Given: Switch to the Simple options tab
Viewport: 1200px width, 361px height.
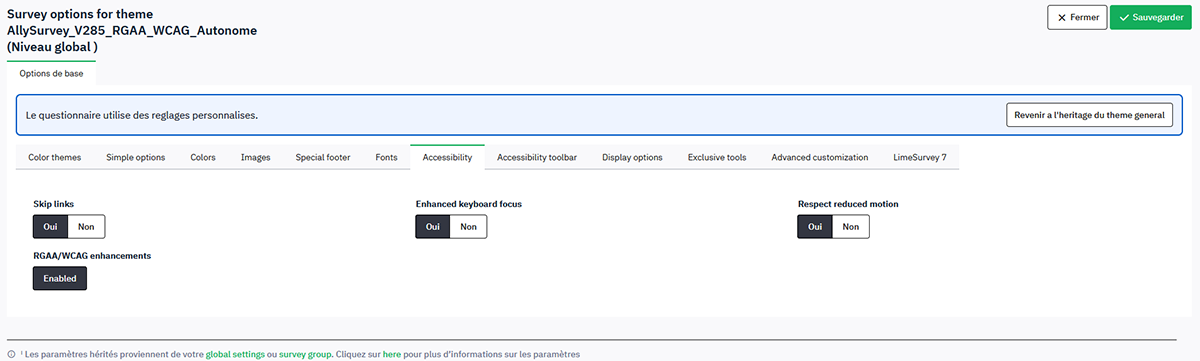Looking at the screenshot, I should pos(136,157).
